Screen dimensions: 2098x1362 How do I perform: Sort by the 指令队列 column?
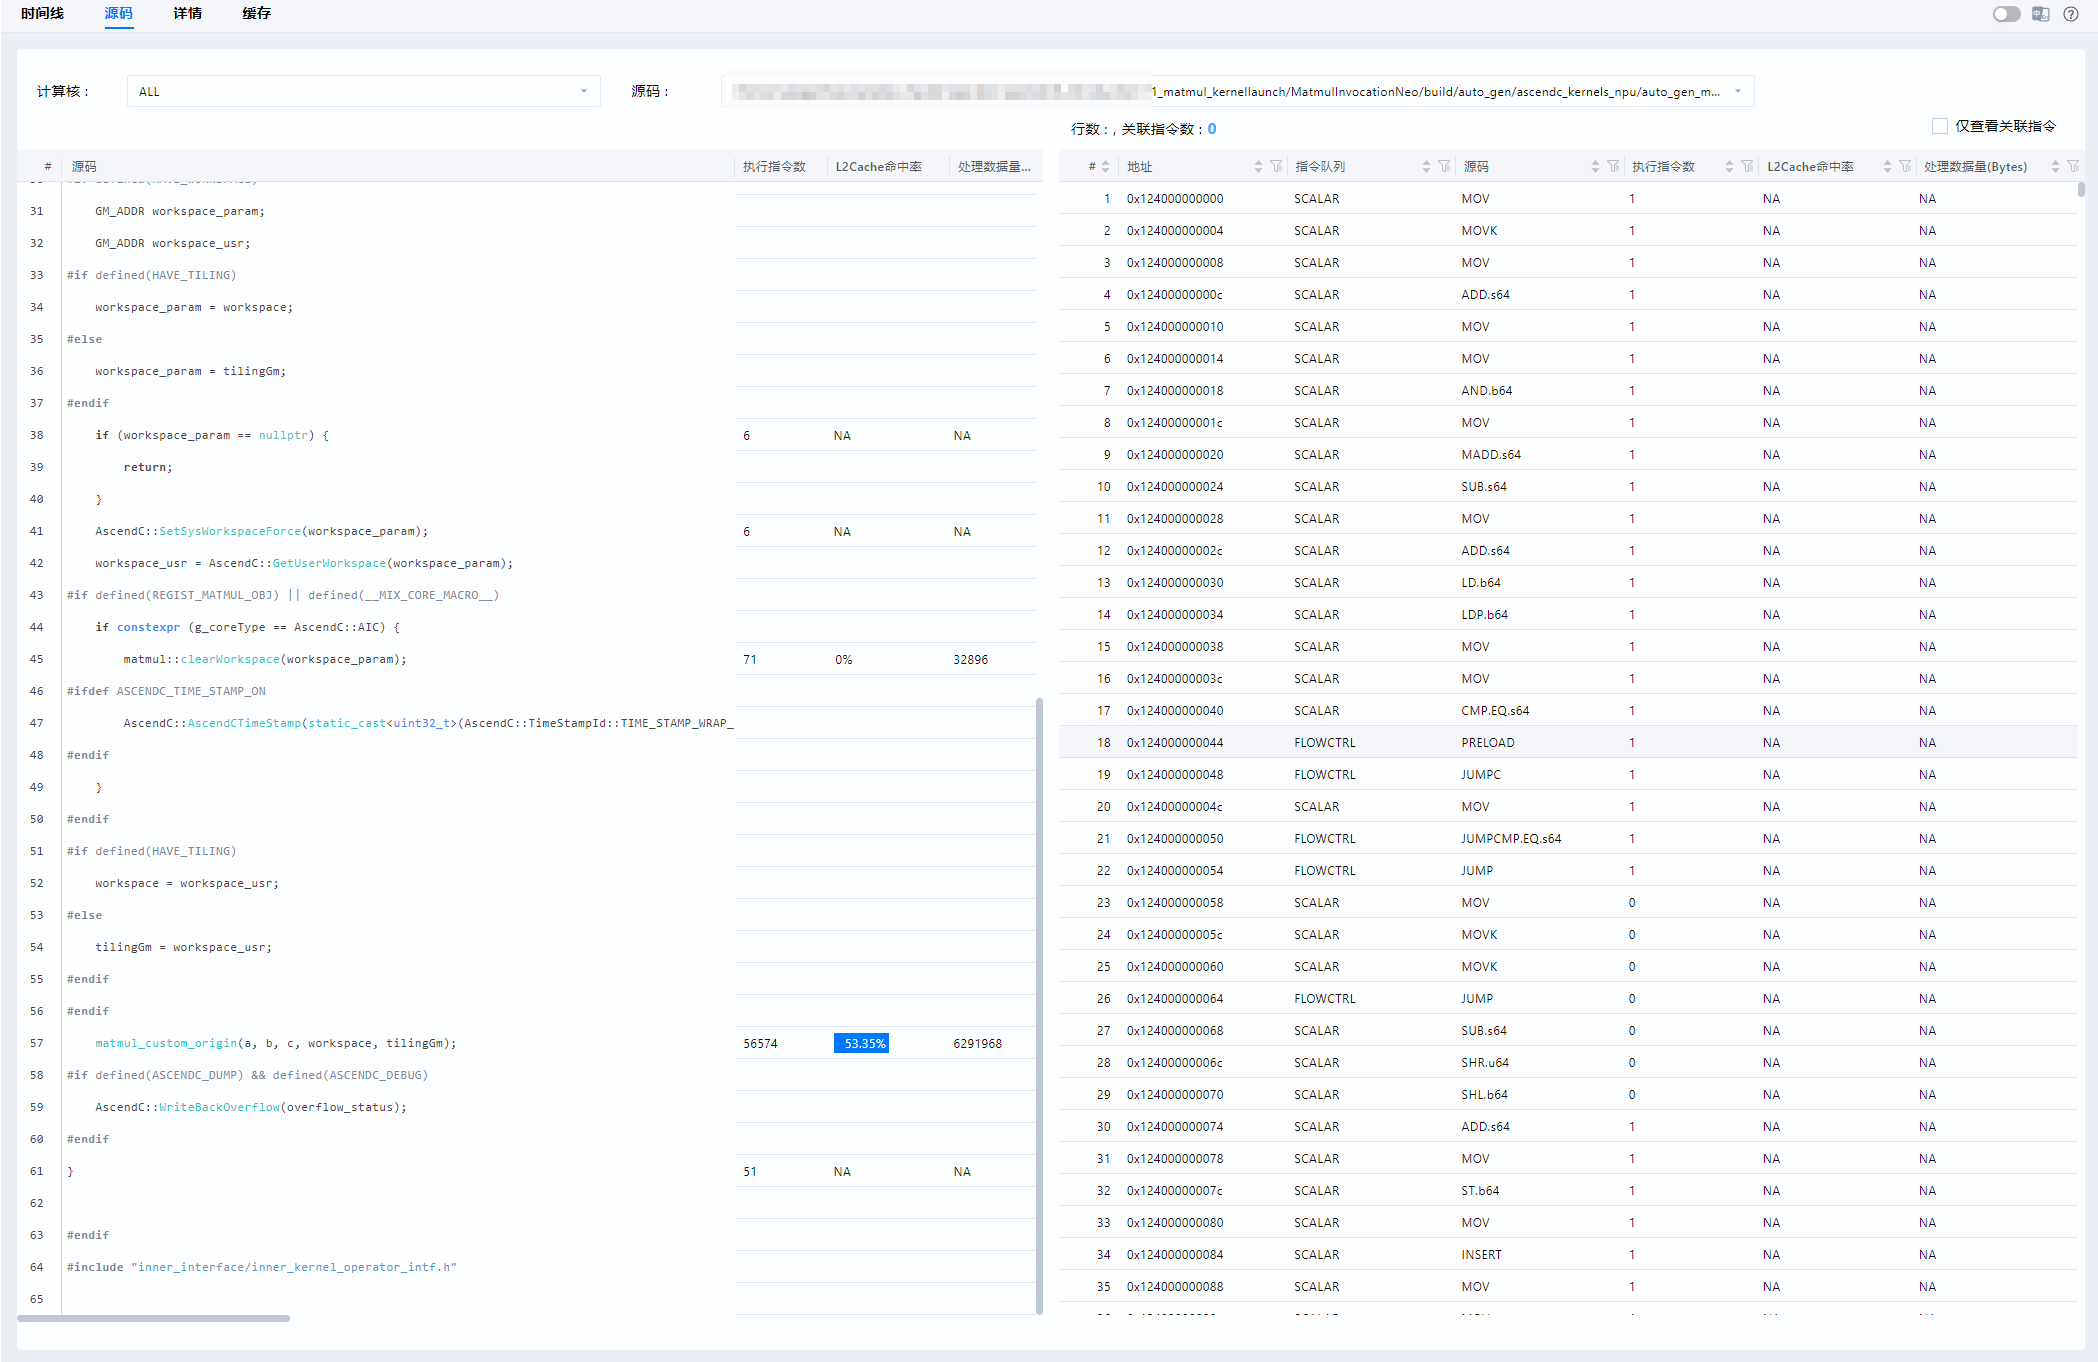[x=1426, y=167]
